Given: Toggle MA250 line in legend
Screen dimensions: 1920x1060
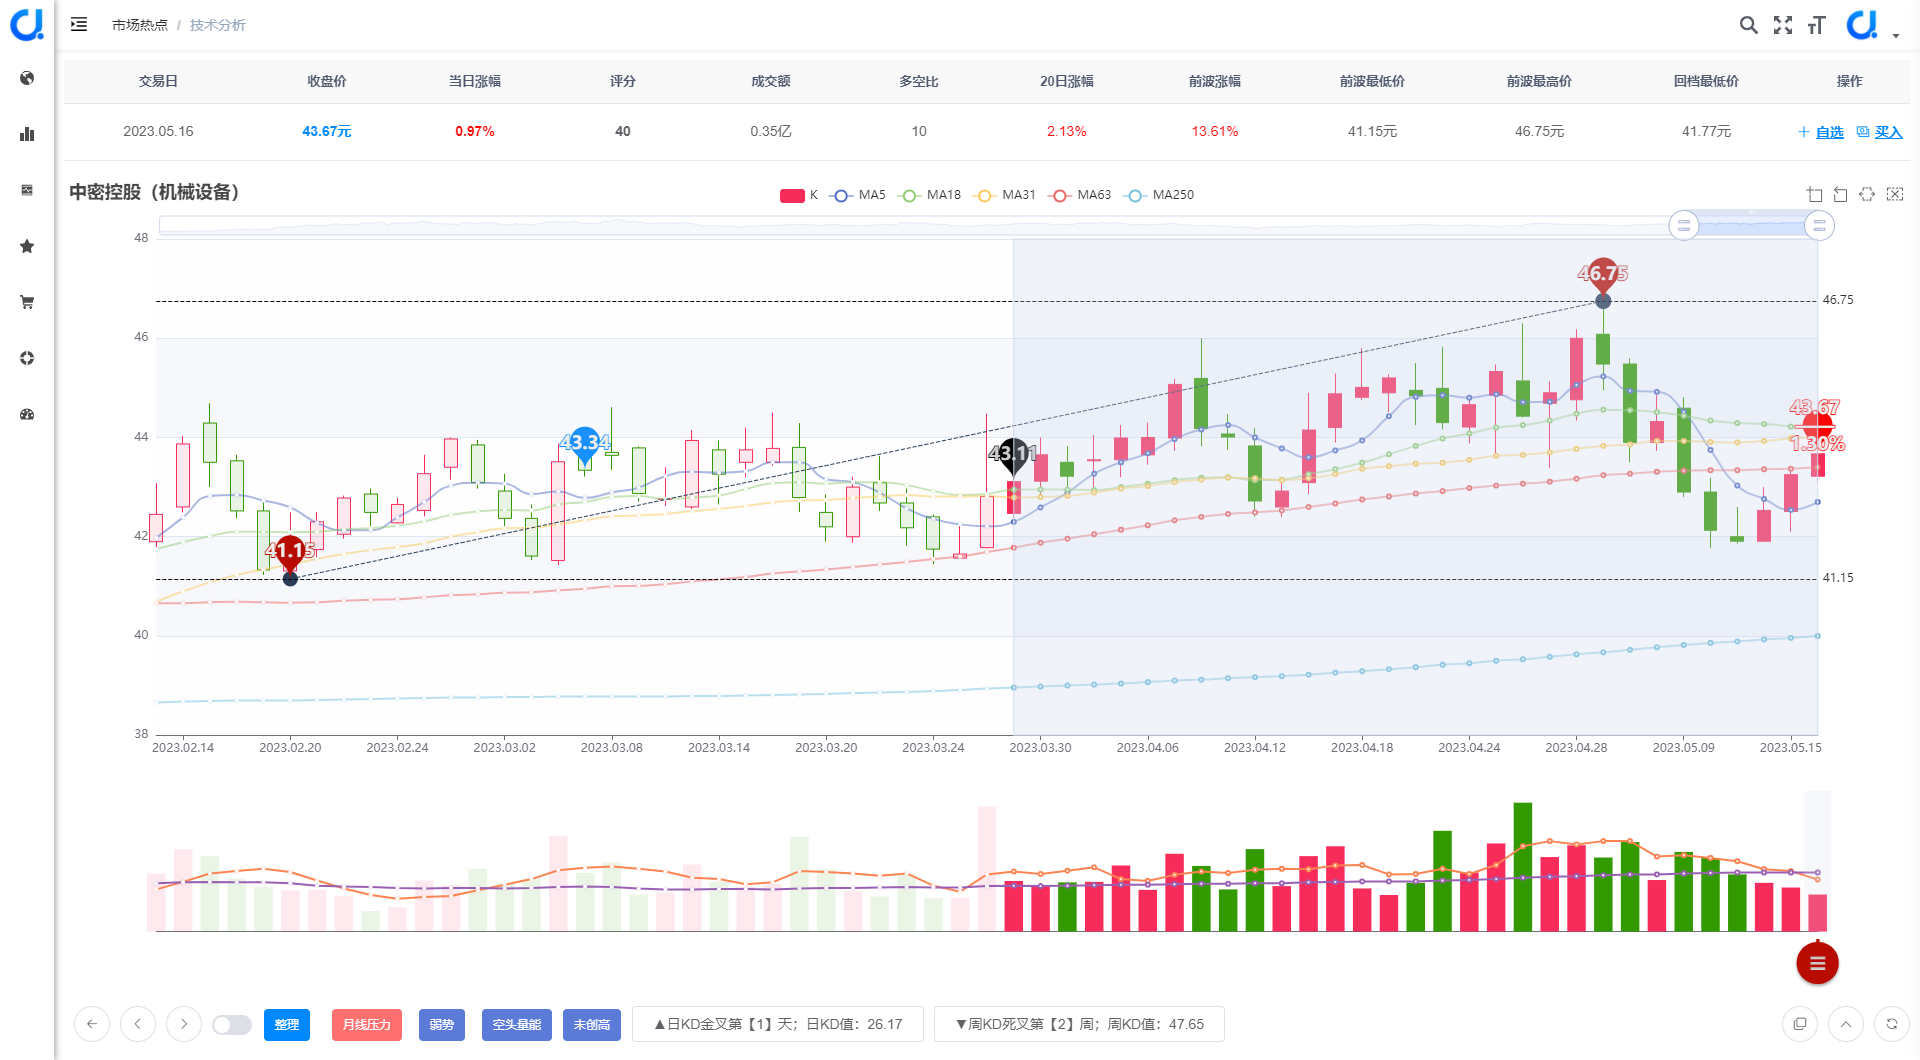Looking at the screenshot, I should (x=1159, y=195).
